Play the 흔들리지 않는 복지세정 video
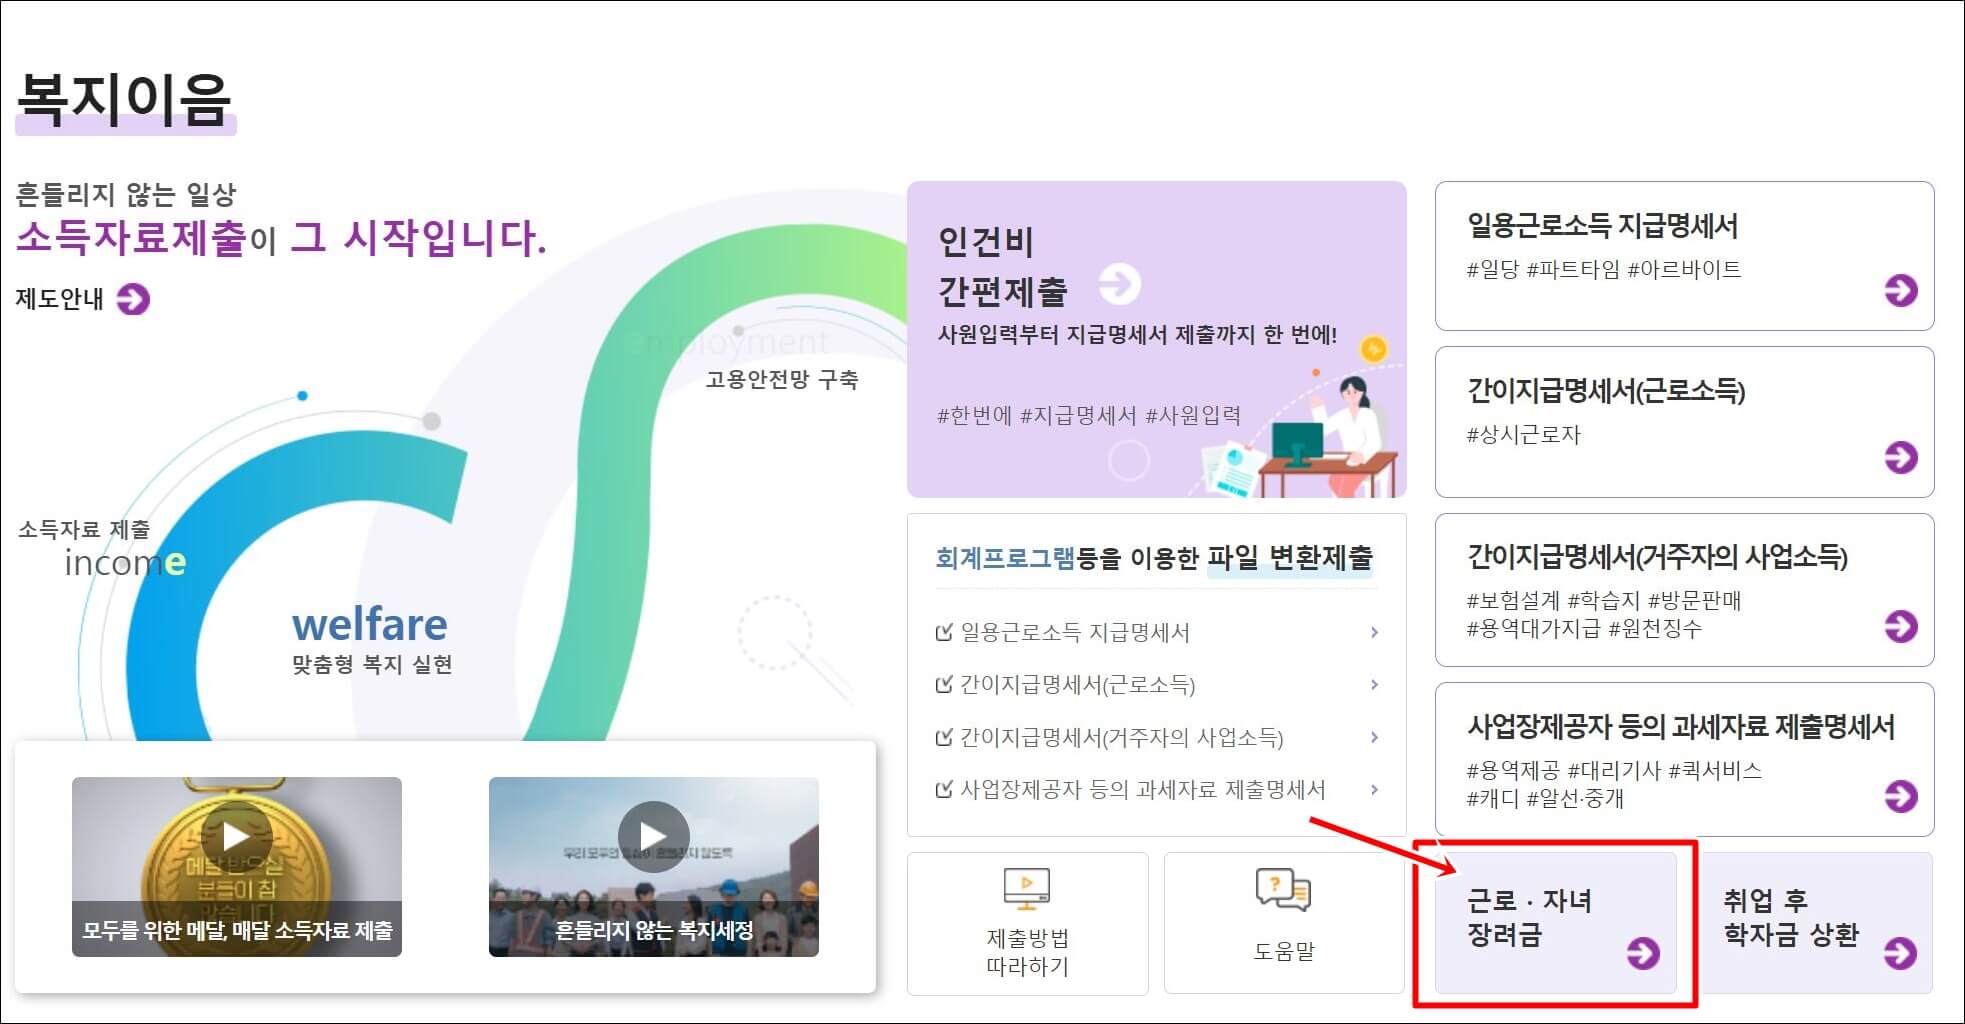 pyautogui.click(x=653, y=835)
